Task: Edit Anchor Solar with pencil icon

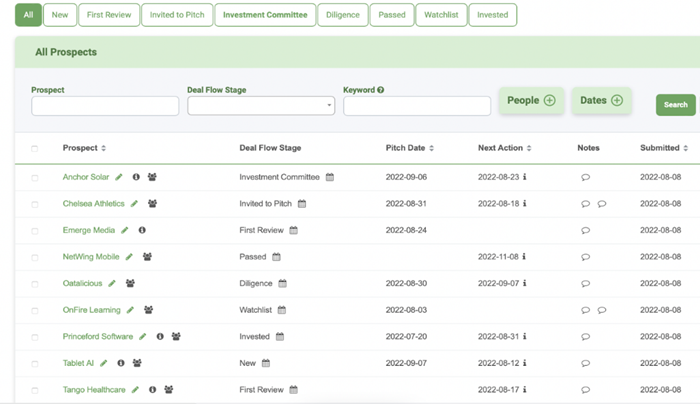Action: click(119, 177)
